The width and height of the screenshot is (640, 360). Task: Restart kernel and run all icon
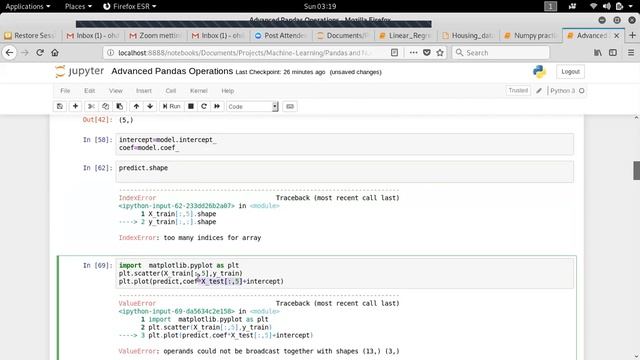pos(217,107)
